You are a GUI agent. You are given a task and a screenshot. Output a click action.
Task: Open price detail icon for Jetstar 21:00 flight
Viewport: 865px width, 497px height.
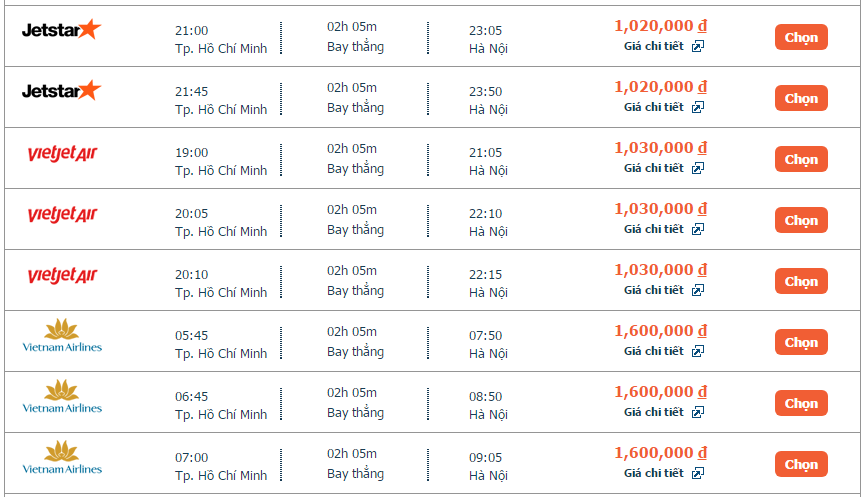[698, 46]
